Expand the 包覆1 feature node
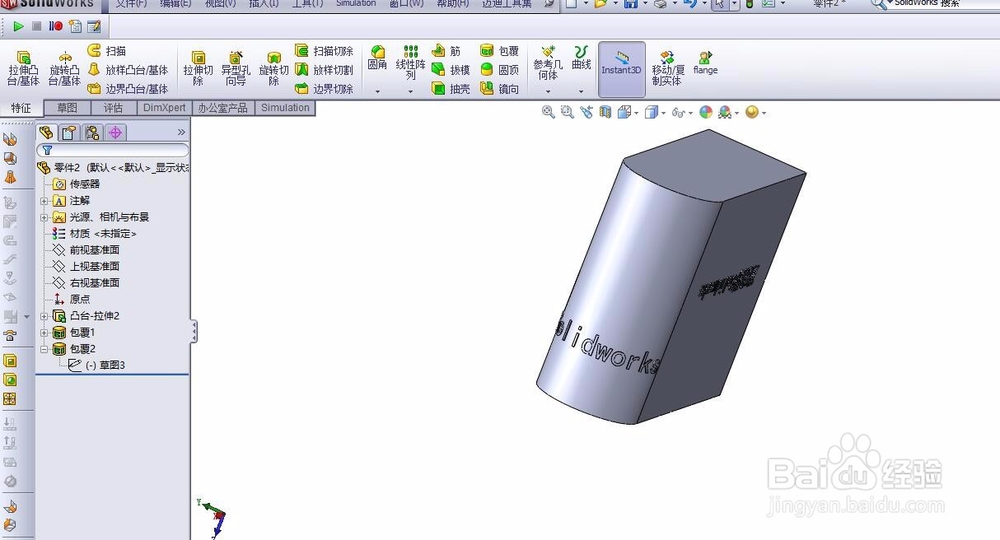 [43, 333]
